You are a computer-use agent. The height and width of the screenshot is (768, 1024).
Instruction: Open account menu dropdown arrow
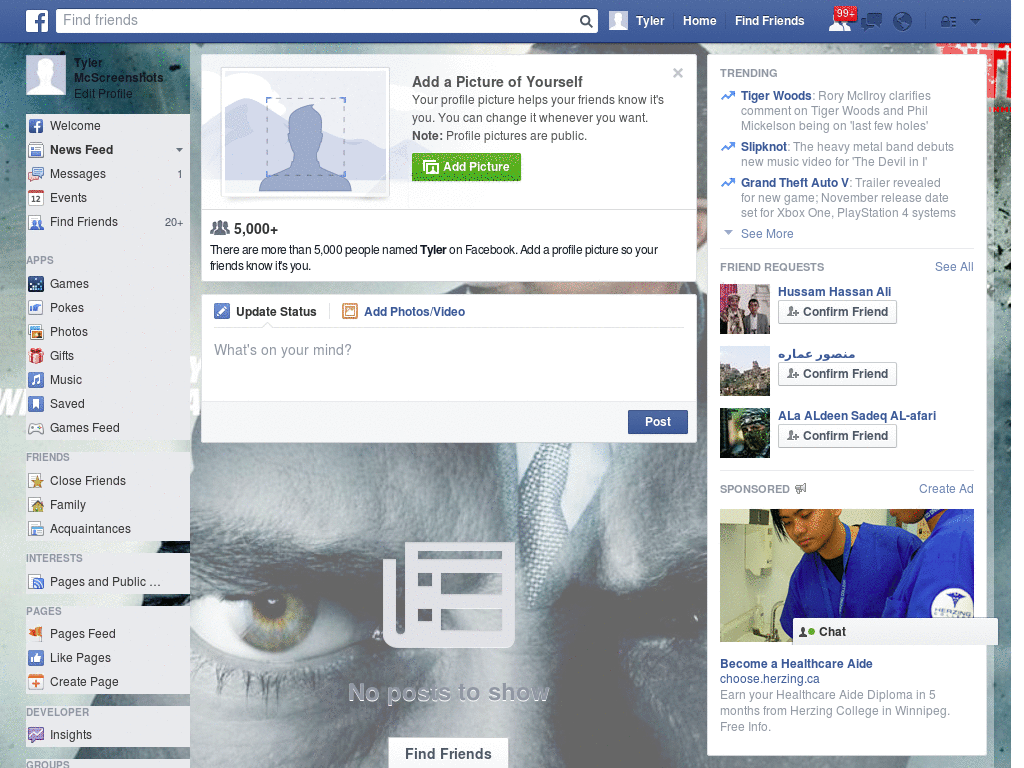point(976,22)
